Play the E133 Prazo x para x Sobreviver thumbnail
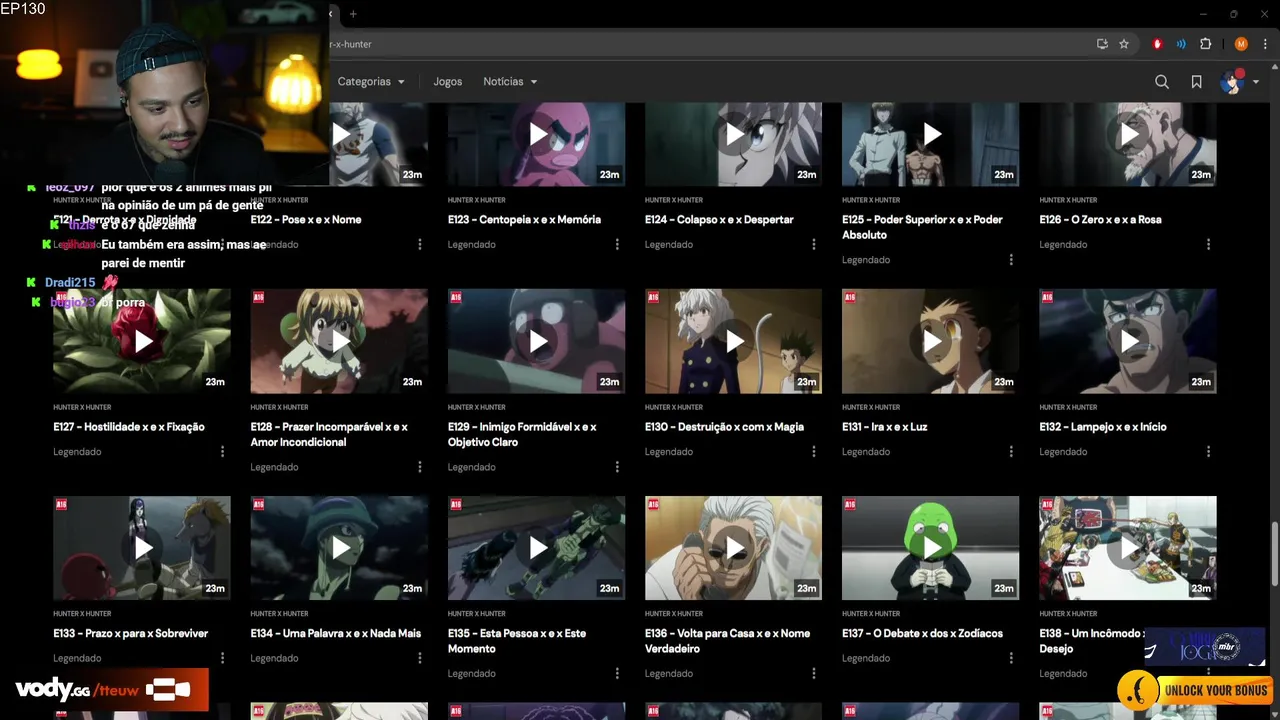This screenshot has width=1280, height=720. [x=142, y=548]
